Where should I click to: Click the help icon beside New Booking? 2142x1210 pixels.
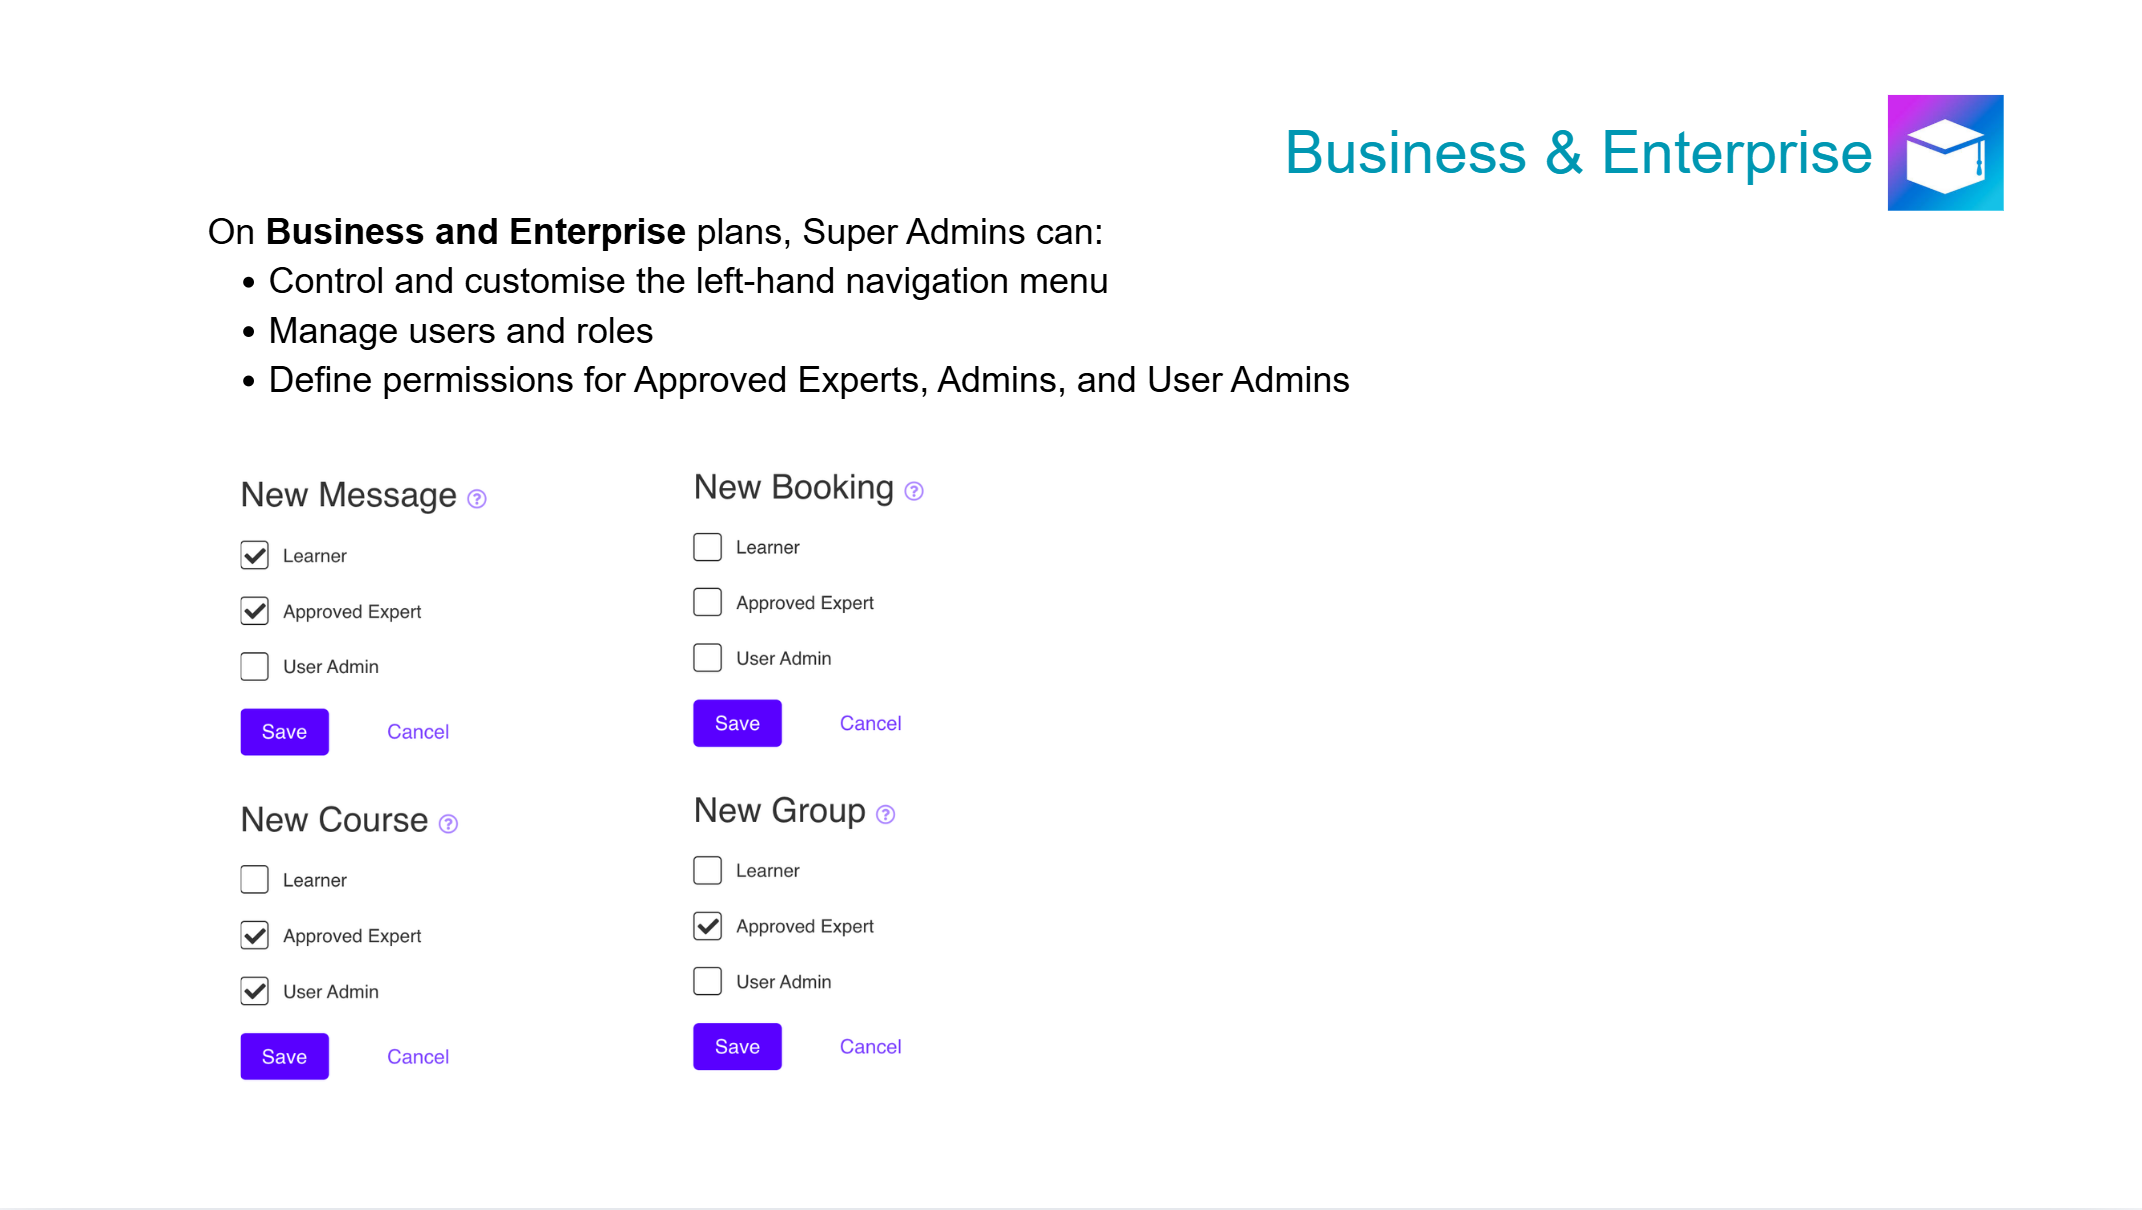[x=914, y=491]
